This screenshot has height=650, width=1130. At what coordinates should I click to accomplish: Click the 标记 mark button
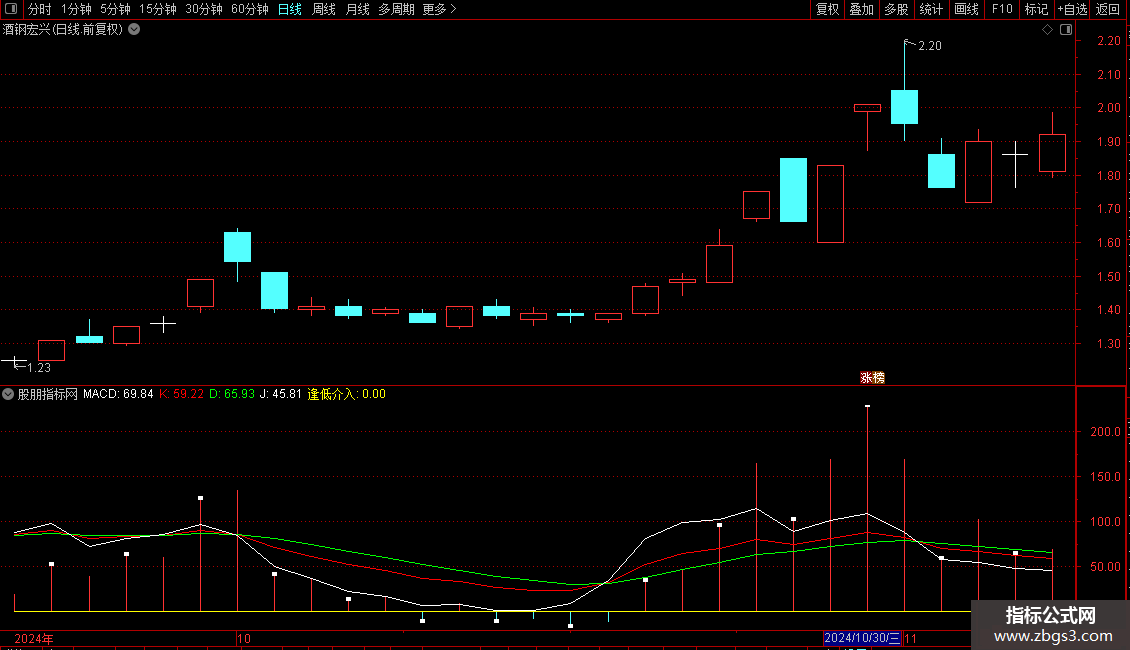1036,9
